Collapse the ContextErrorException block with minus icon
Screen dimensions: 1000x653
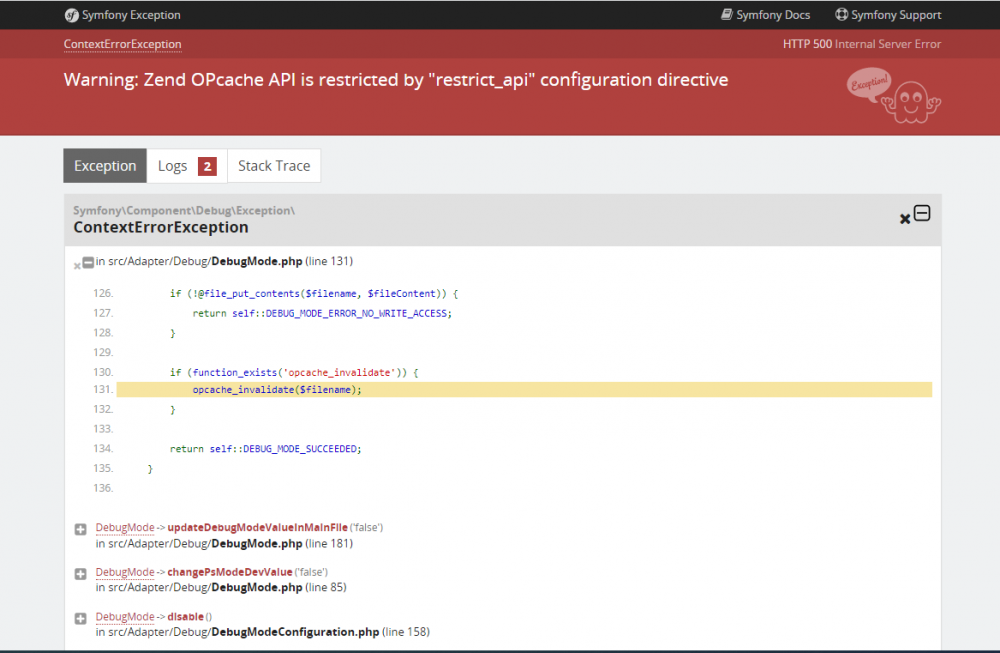click(922, 213)
